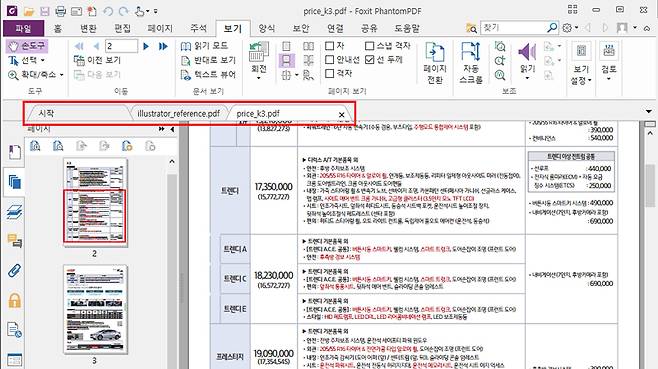Viewport: 658px width, 369px height.
Task: Open 확대/축소 zoom dropdown
Action: [62, 75]
